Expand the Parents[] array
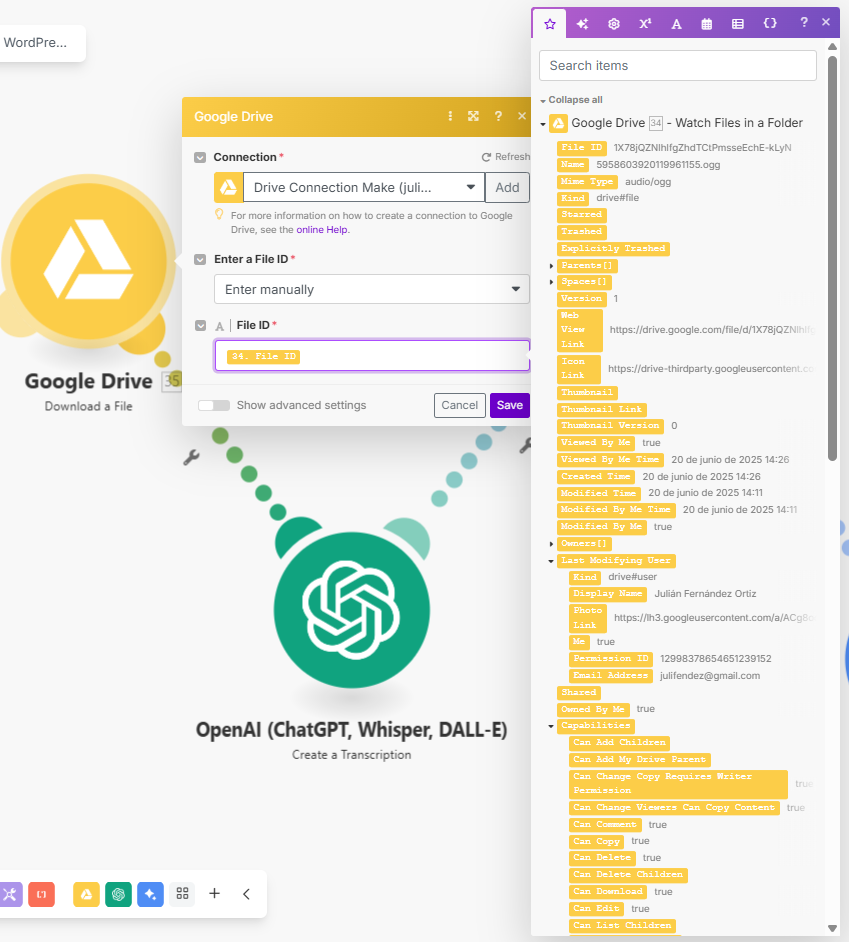 552,266
